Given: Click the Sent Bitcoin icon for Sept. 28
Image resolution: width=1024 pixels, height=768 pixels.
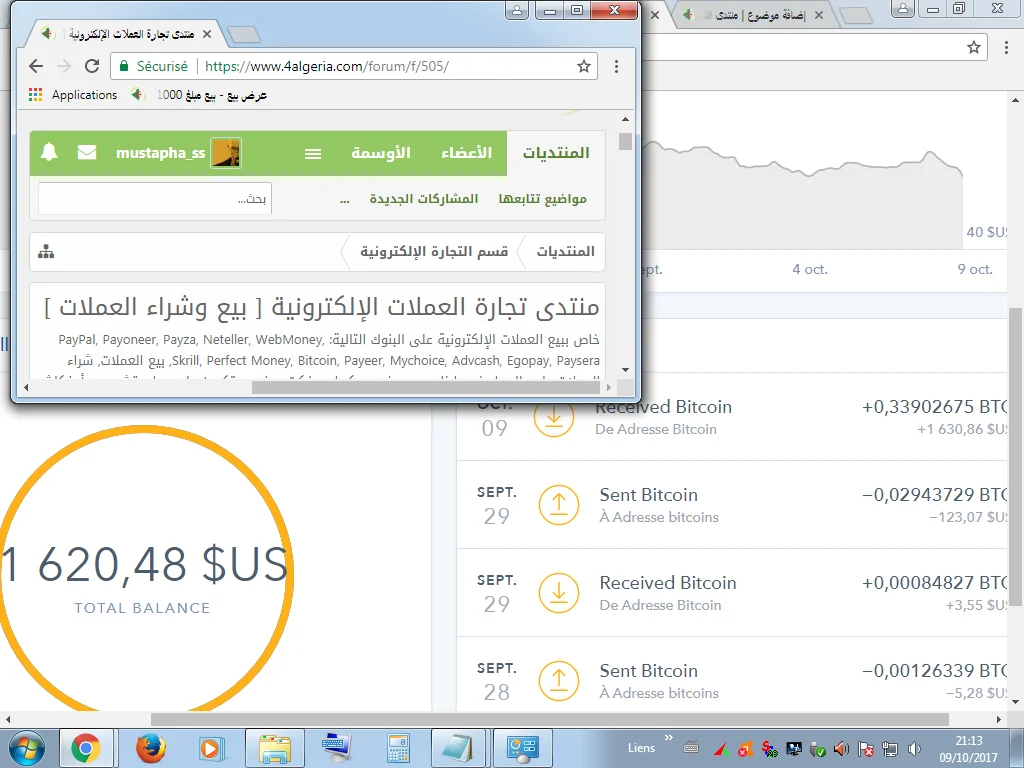Looking at the screenshot, I should click(558, 681).
